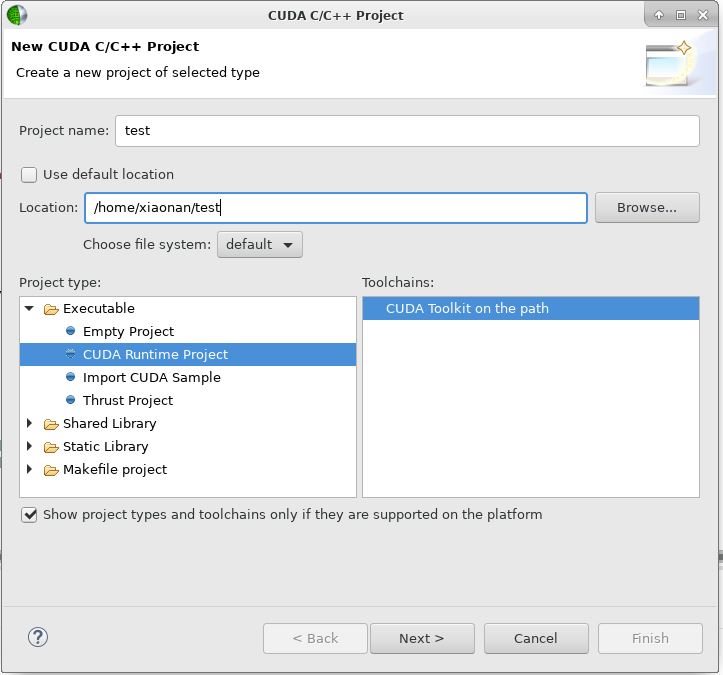The image size is (723, 675).
Task: Focus the Project name text field
Action: 407,131
